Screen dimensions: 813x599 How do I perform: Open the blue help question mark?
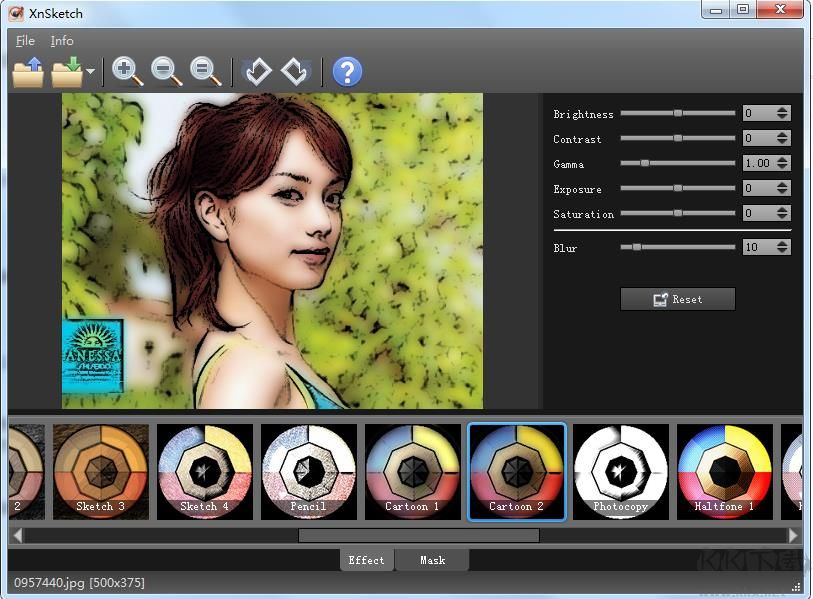tap(347, 72)
